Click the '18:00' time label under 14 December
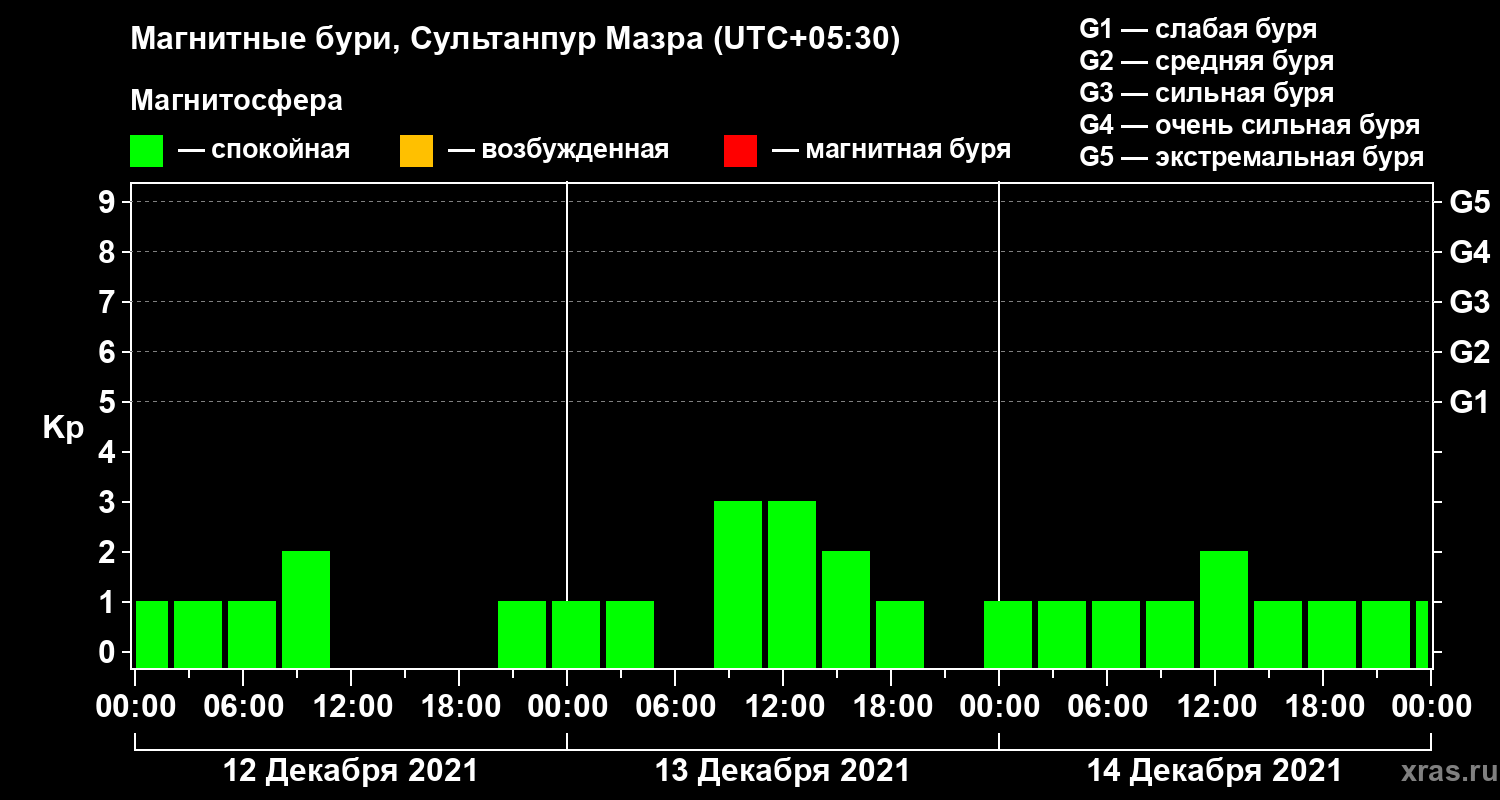The height and width of the screenshot is (800, 1500). coord(1323,706)
